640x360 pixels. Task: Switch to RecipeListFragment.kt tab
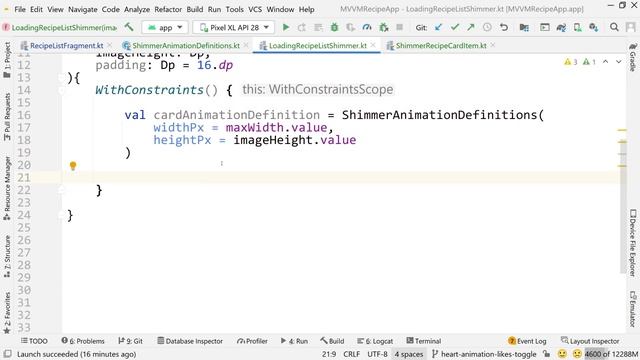coord(66,45)
